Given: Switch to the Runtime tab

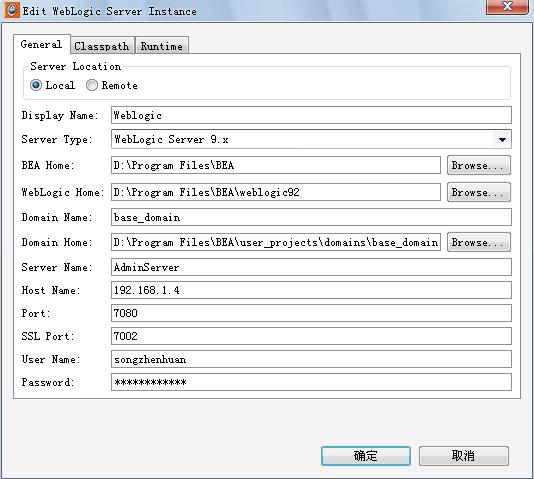Looking at the screenshot, I should coord(162,46).
